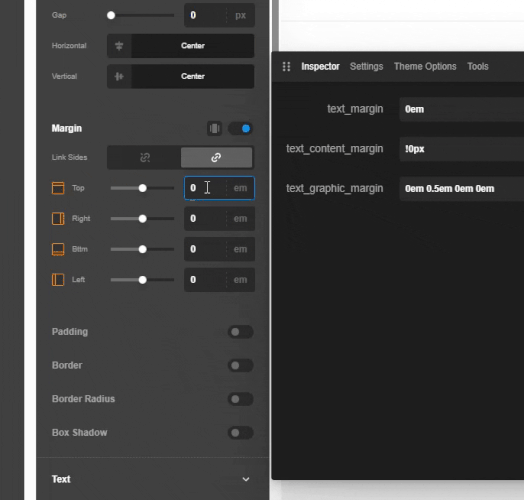
Task: Turn on the Border toggle
Action: (241, 365)
